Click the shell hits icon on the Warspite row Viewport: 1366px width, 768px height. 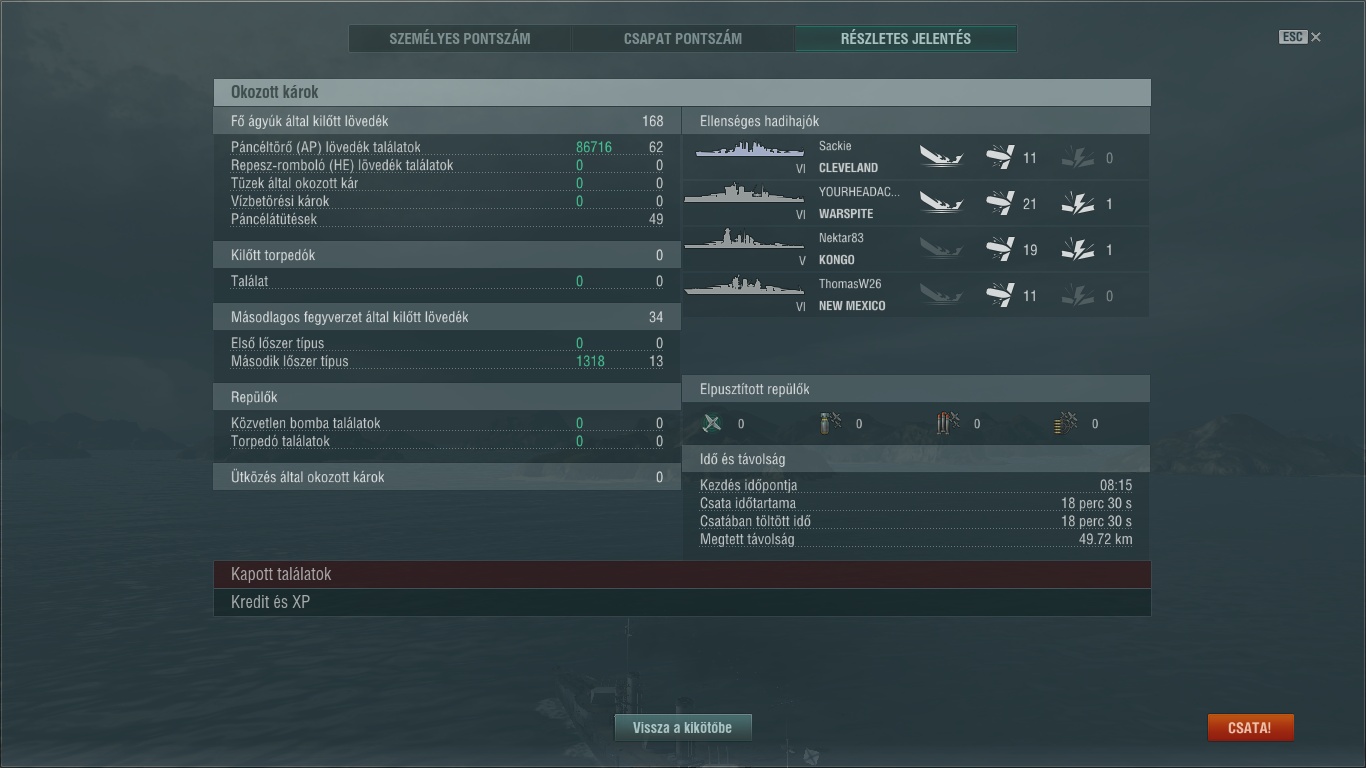1000,204
